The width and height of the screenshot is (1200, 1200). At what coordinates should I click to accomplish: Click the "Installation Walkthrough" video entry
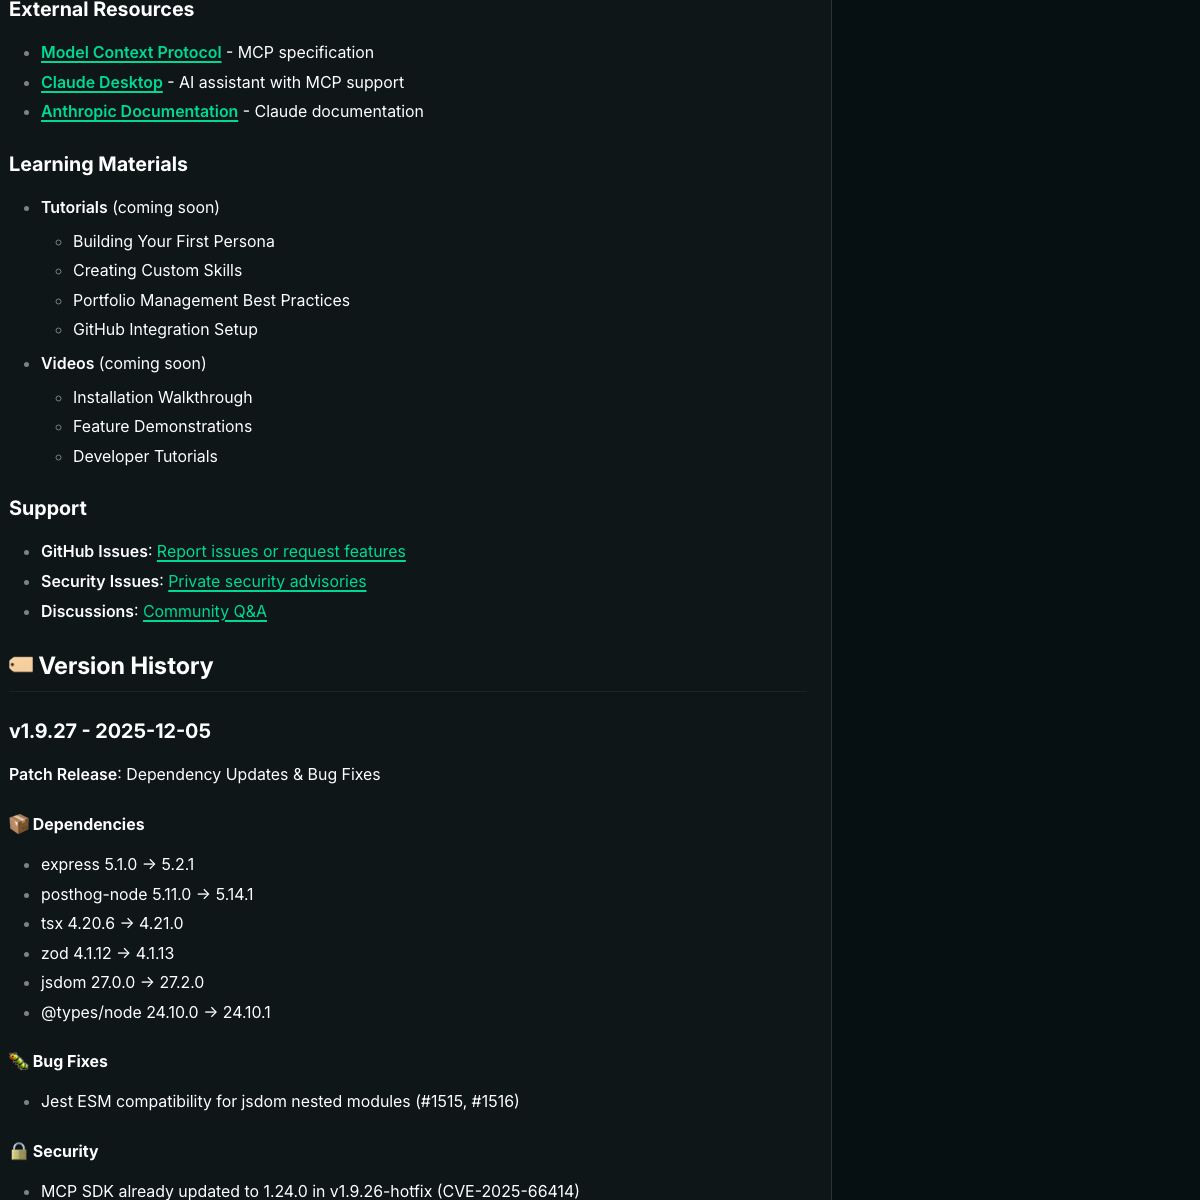pos(163,398)
